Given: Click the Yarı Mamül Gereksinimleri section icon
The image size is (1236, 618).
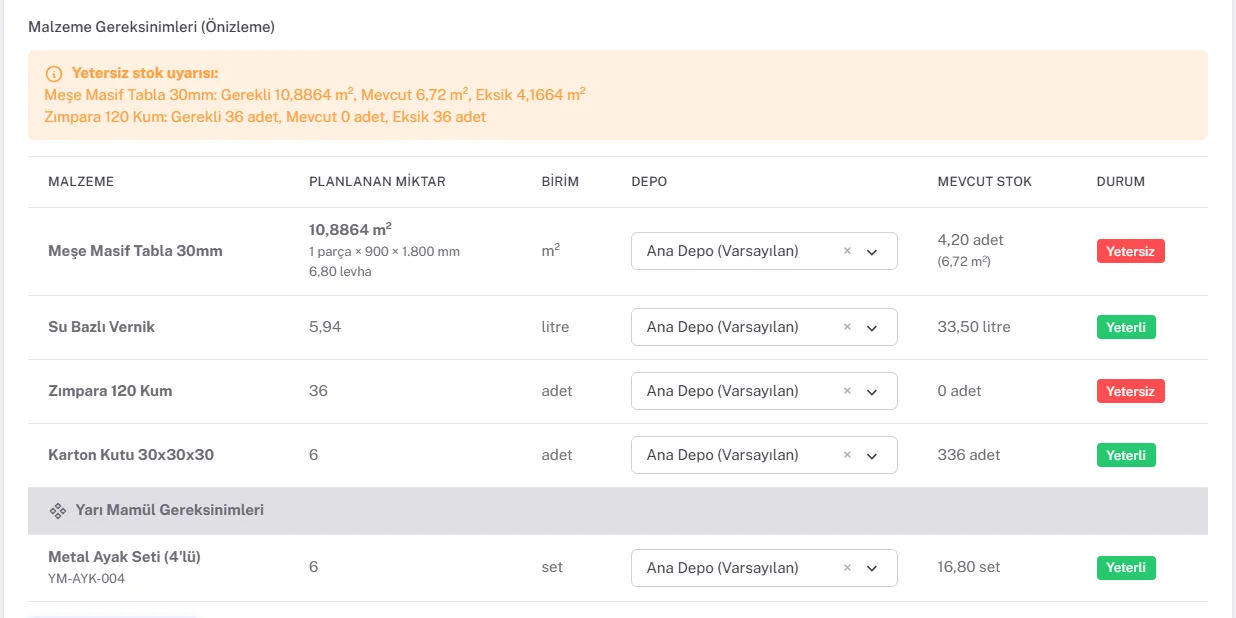Looking at the screenshot, I should [58, 510].
